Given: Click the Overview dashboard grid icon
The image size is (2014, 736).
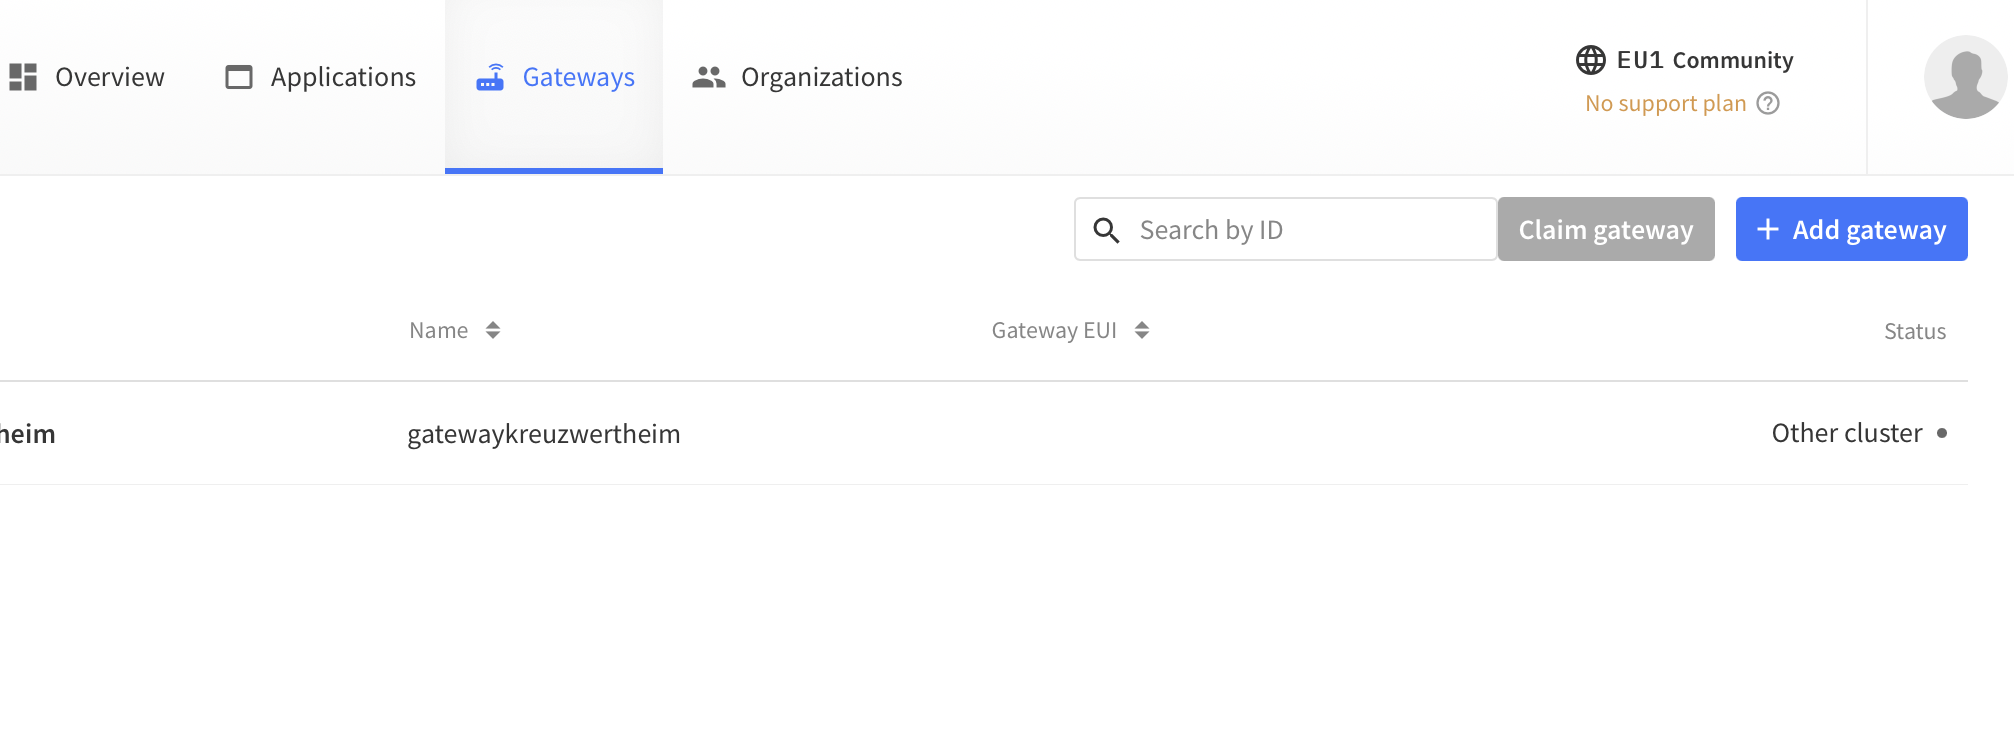Looking at the screenshot, I should tap(23, 77).
